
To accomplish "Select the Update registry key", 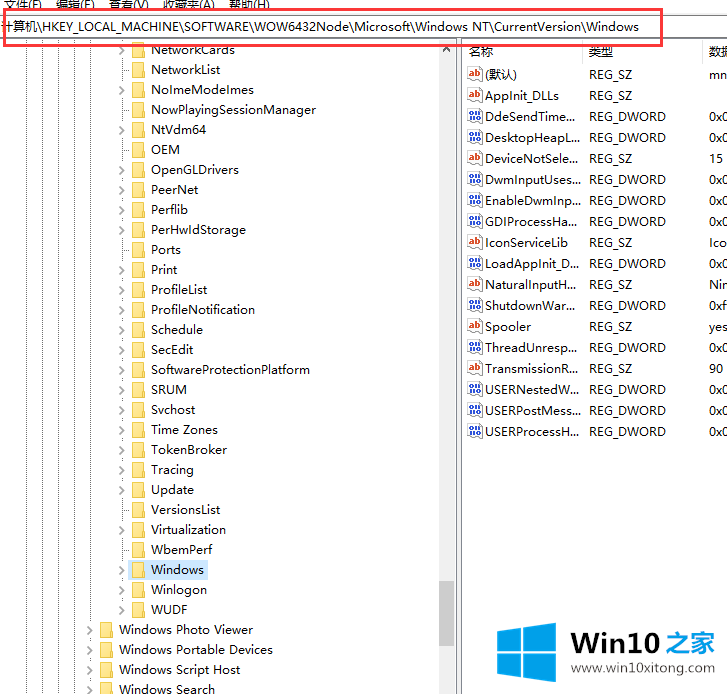I will pyautogui.click(x=172, y=490).
